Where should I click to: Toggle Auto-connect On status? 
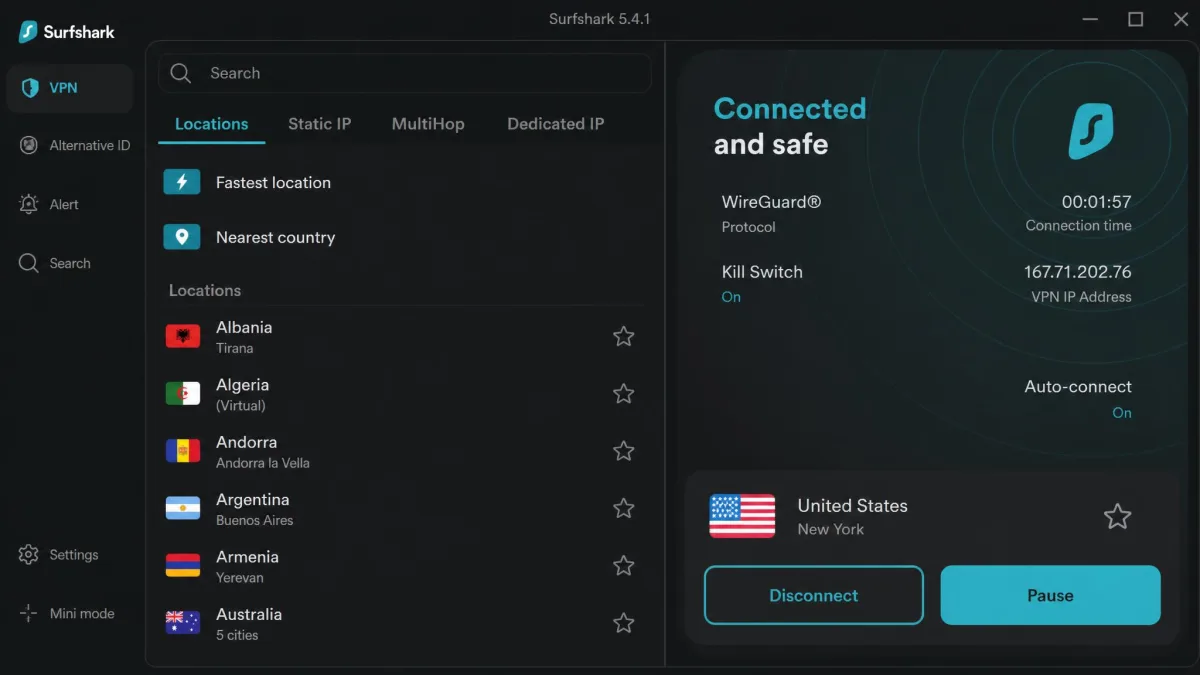click(x=1122, y=413)
